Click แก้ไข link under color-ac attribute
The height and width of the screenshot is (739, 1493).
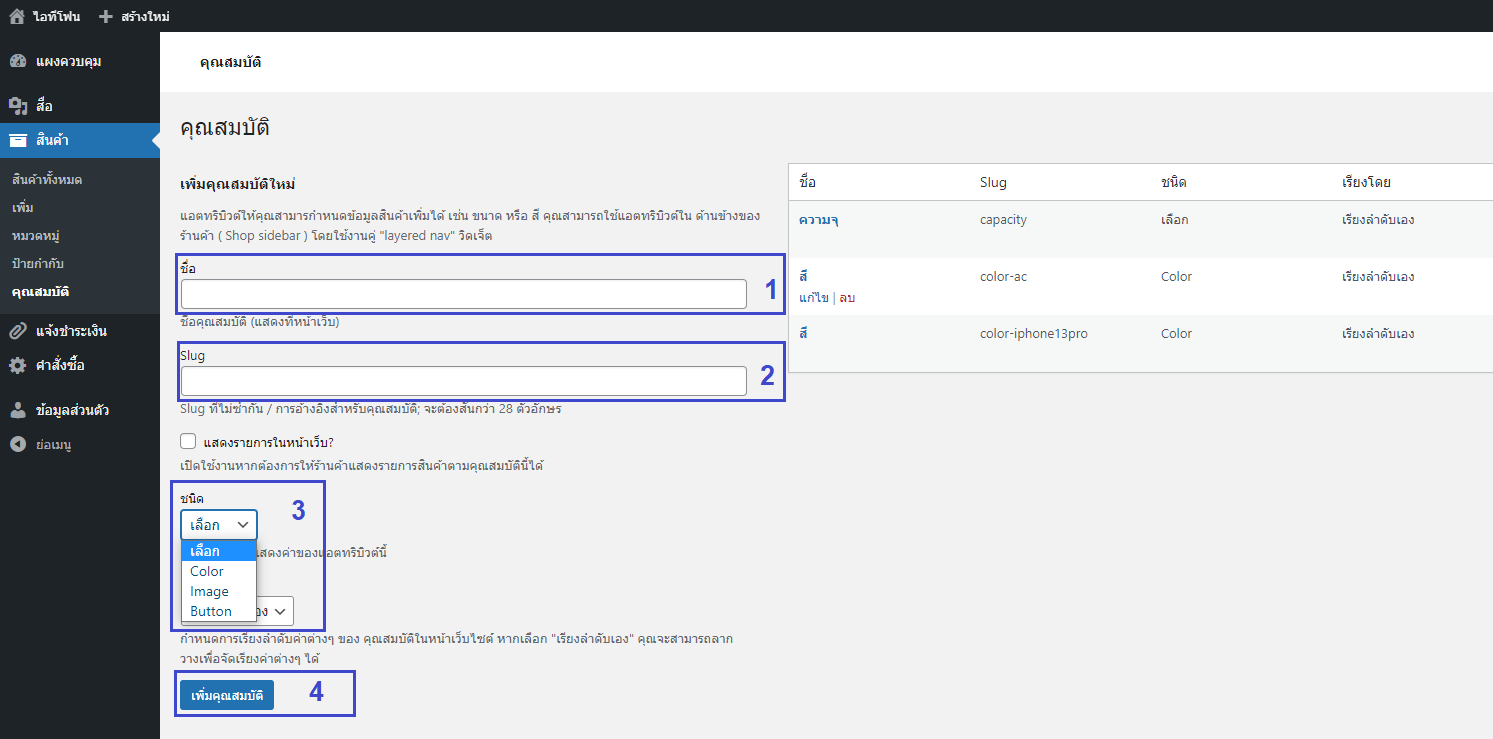coord(813,298)
